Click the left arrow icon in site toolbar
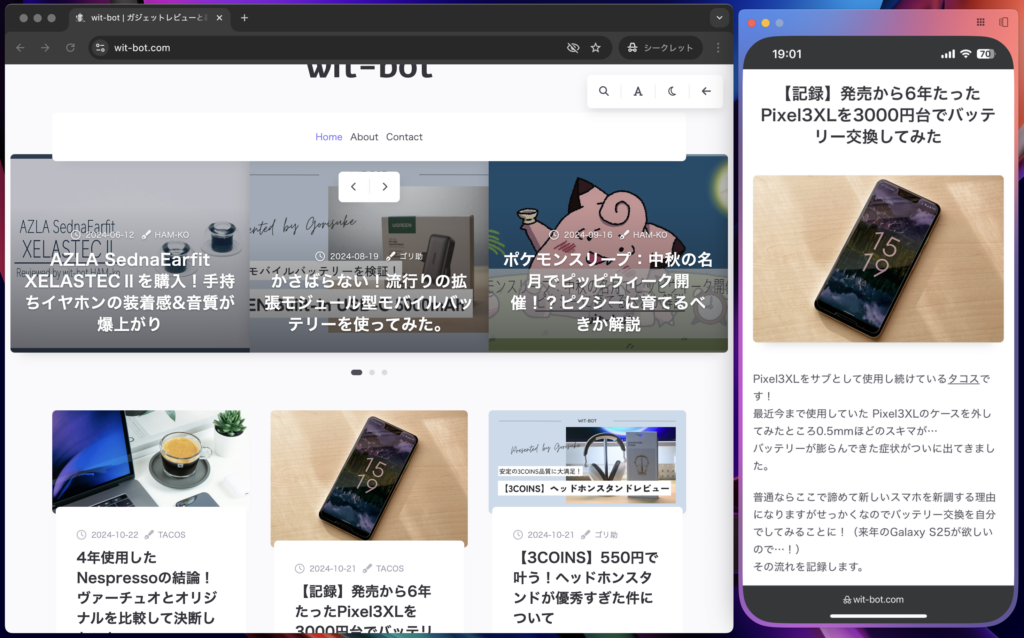1024x638 pixels. (x=706, y=91)
